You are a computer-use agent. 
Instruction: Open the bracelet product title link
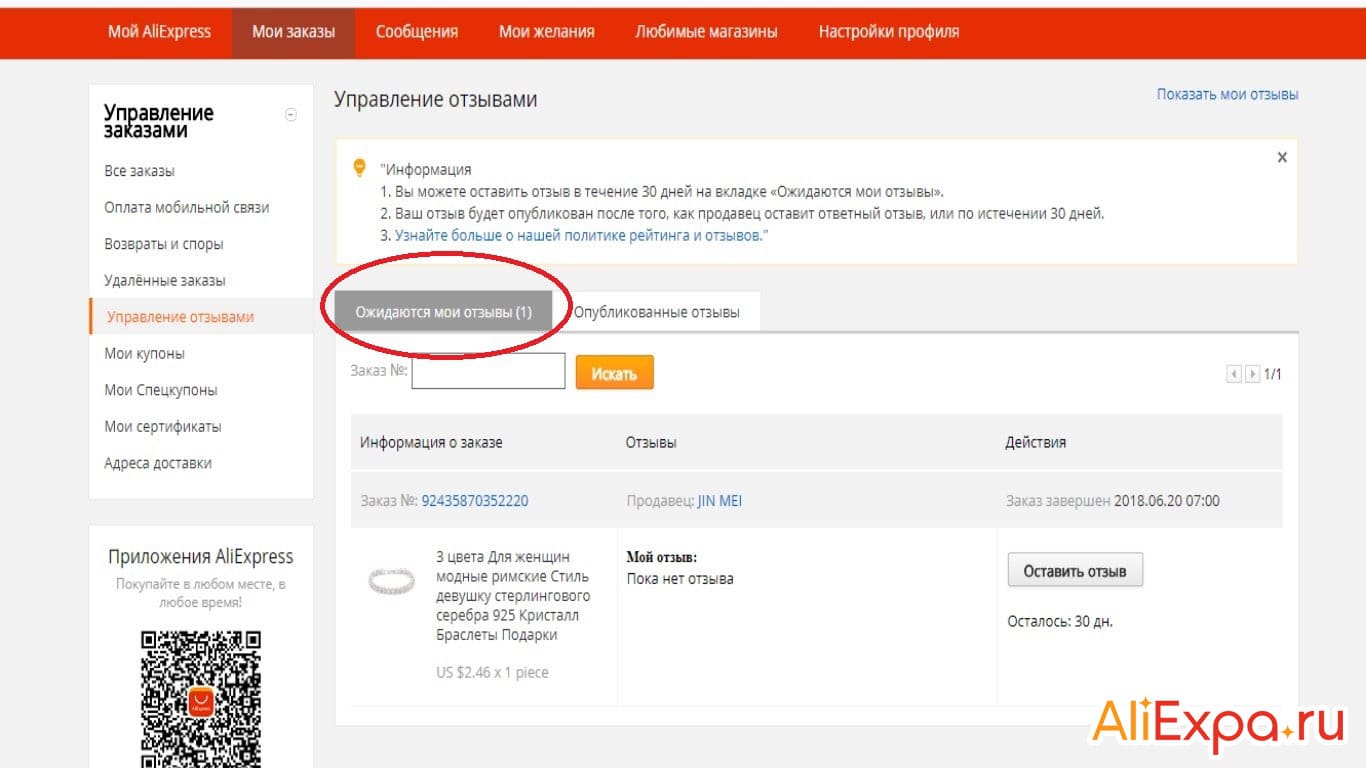tap(513, 596)
